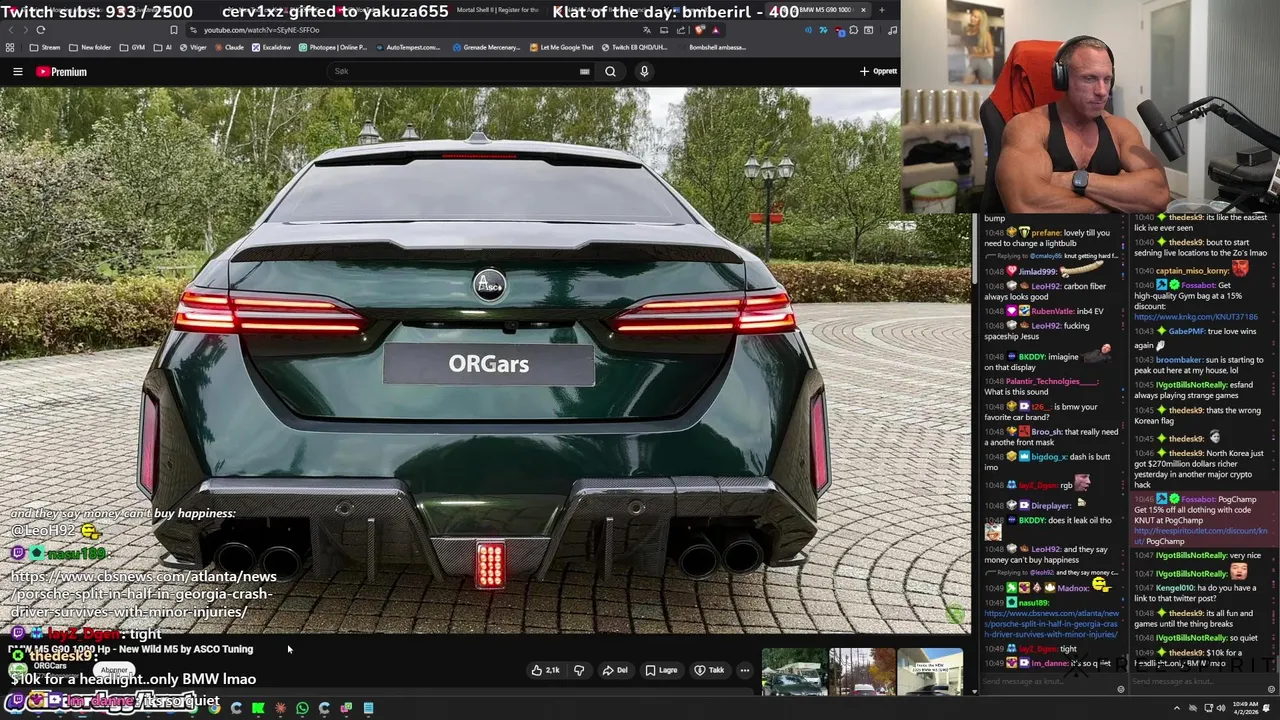
Task: Dislike the video with thumbs down
Action: [x=579, y=670]
